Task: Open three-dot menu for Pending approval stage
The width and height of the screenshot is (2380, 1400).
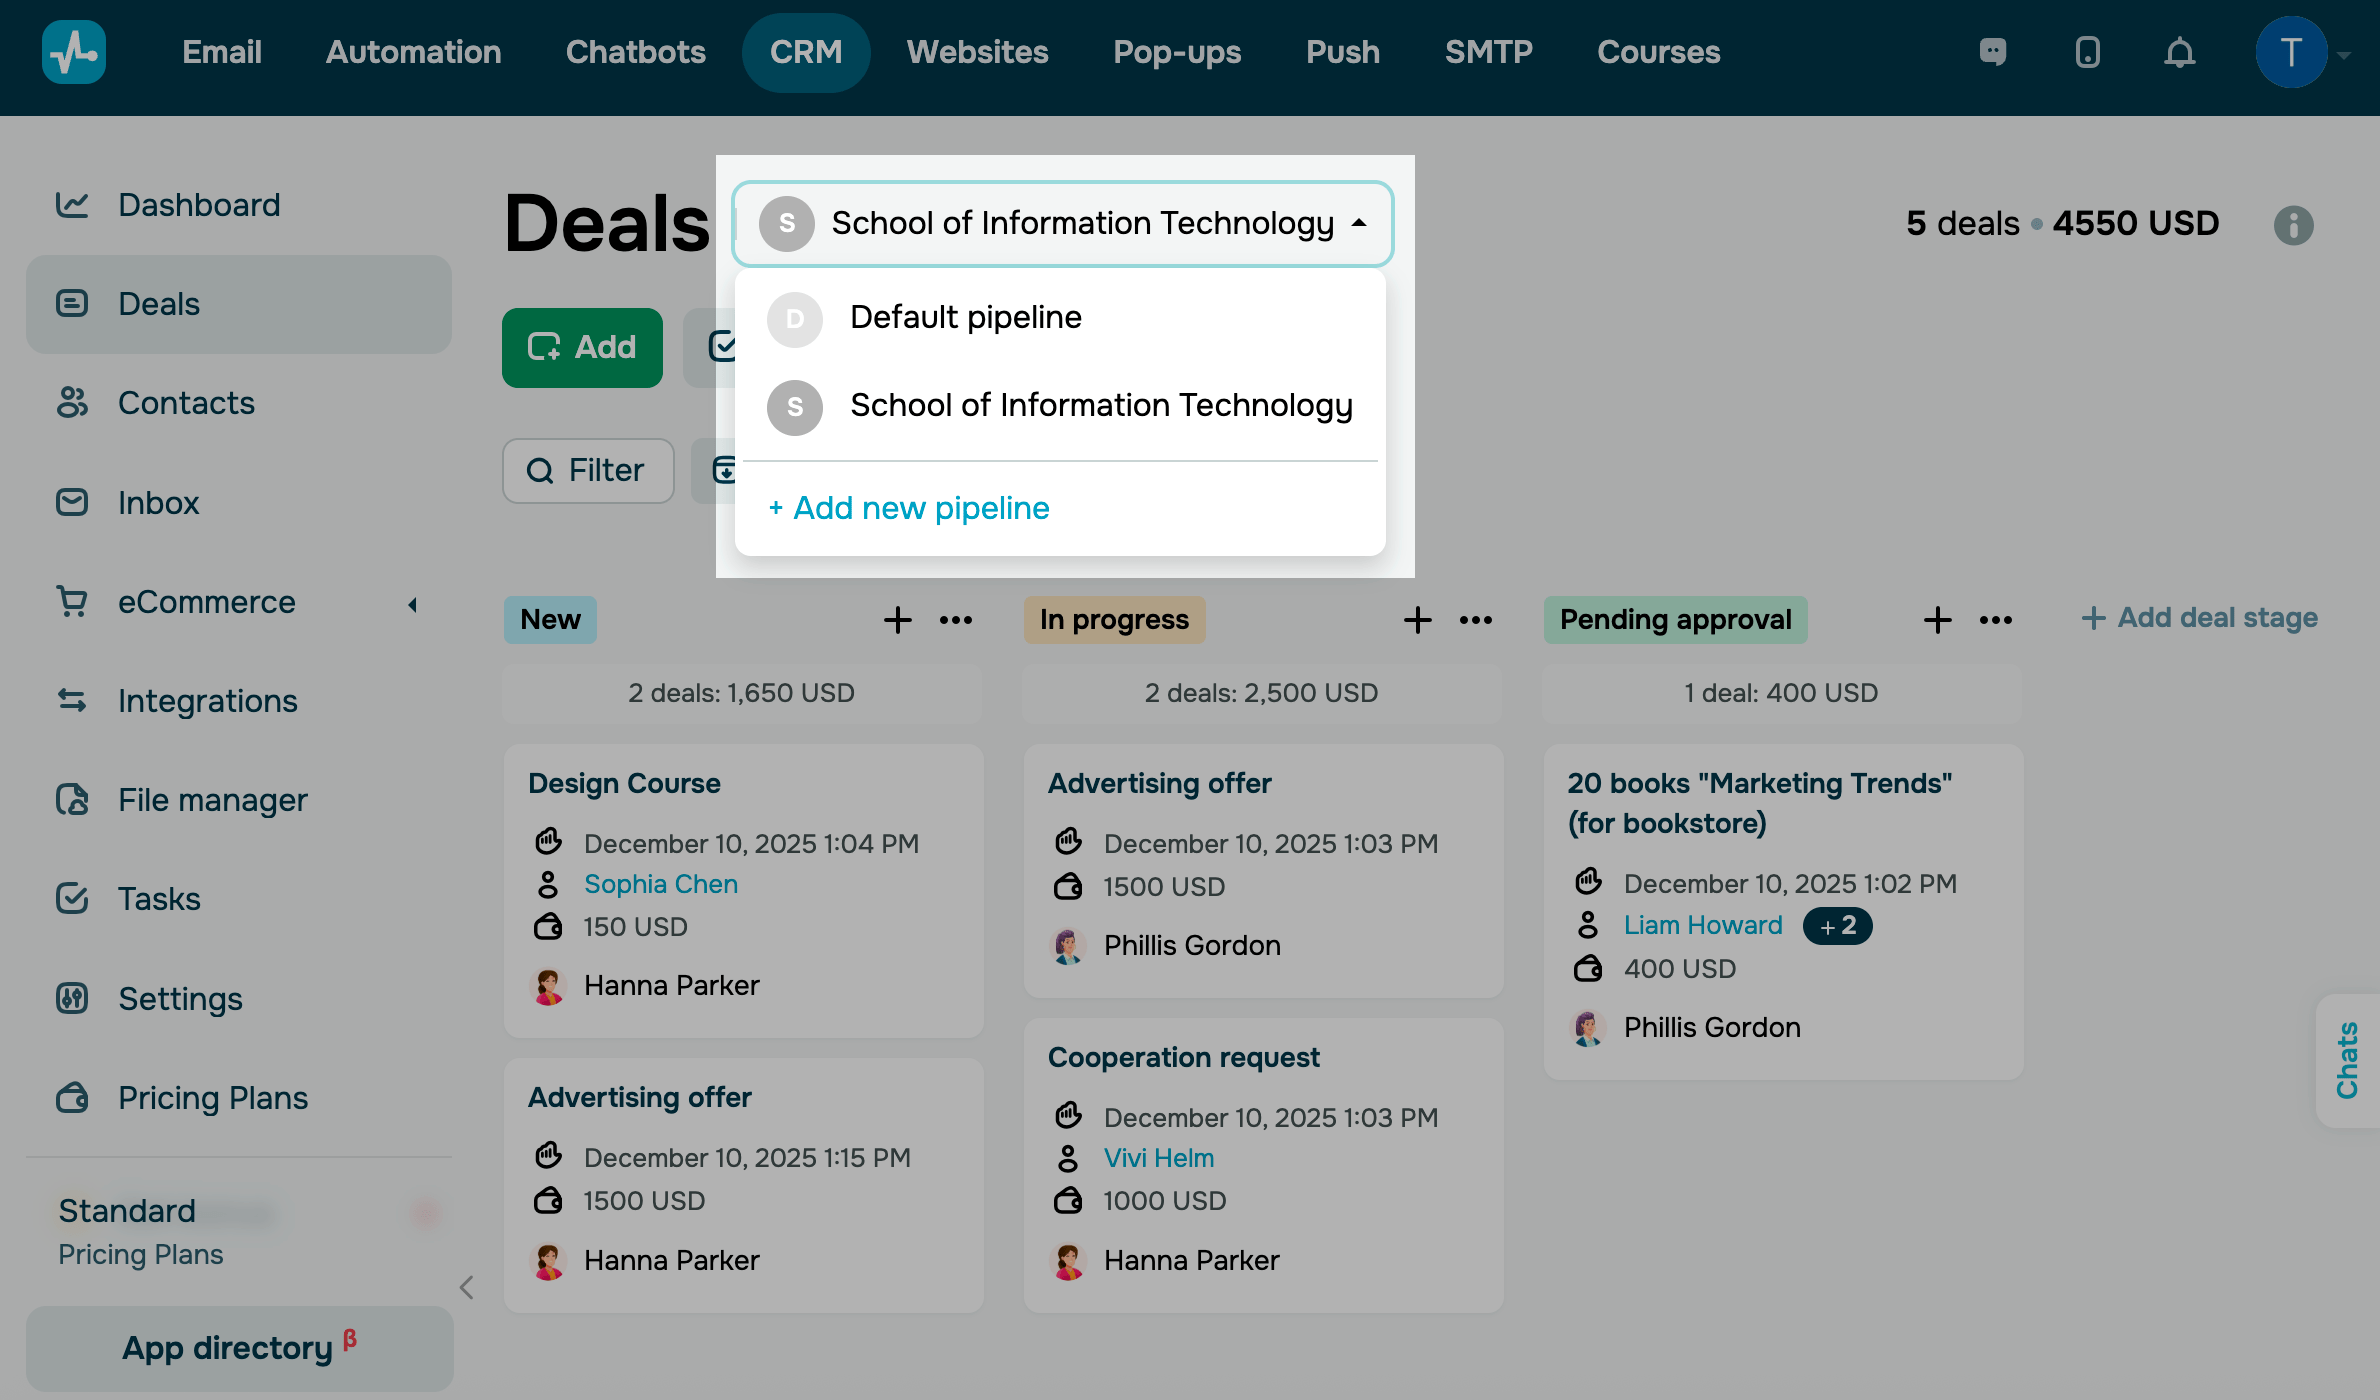Action: click(1995, 620)
